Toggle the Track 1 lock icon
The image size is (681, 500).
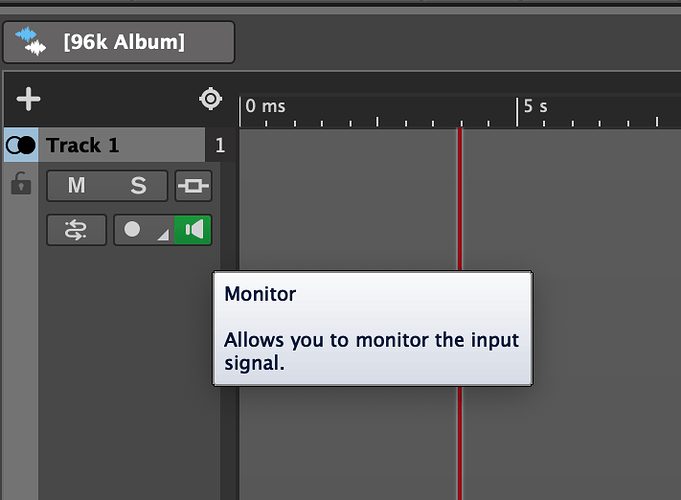20,184
